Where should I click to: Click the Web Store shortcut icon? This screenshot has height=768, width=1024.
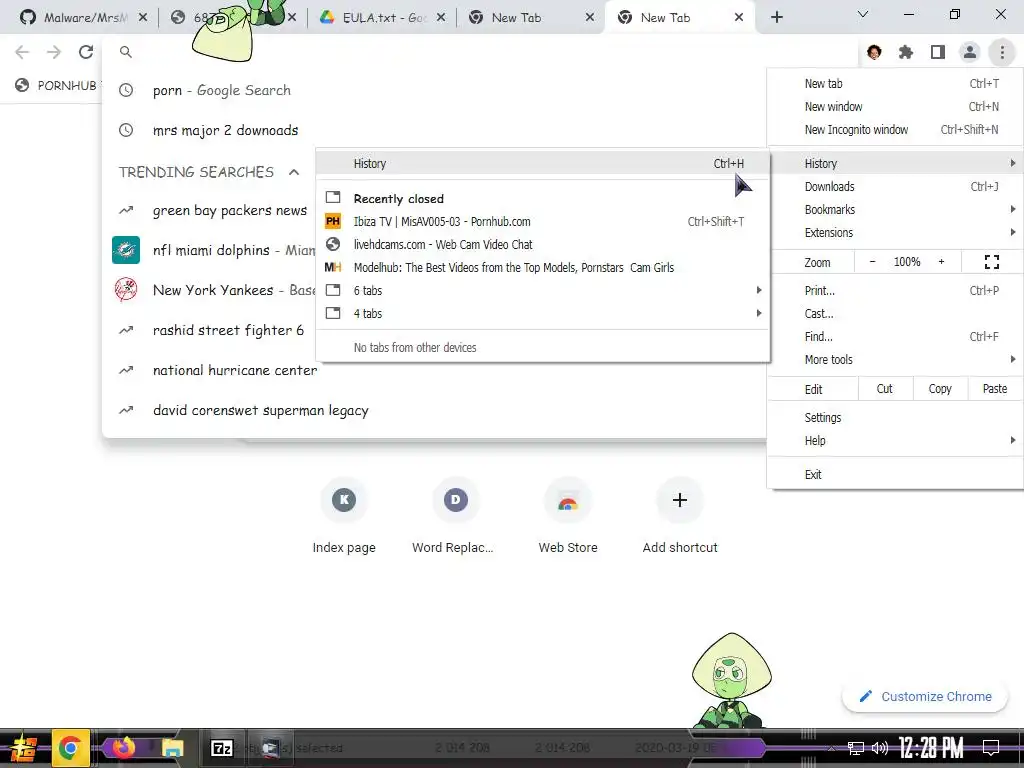click(x=568, y=501)
